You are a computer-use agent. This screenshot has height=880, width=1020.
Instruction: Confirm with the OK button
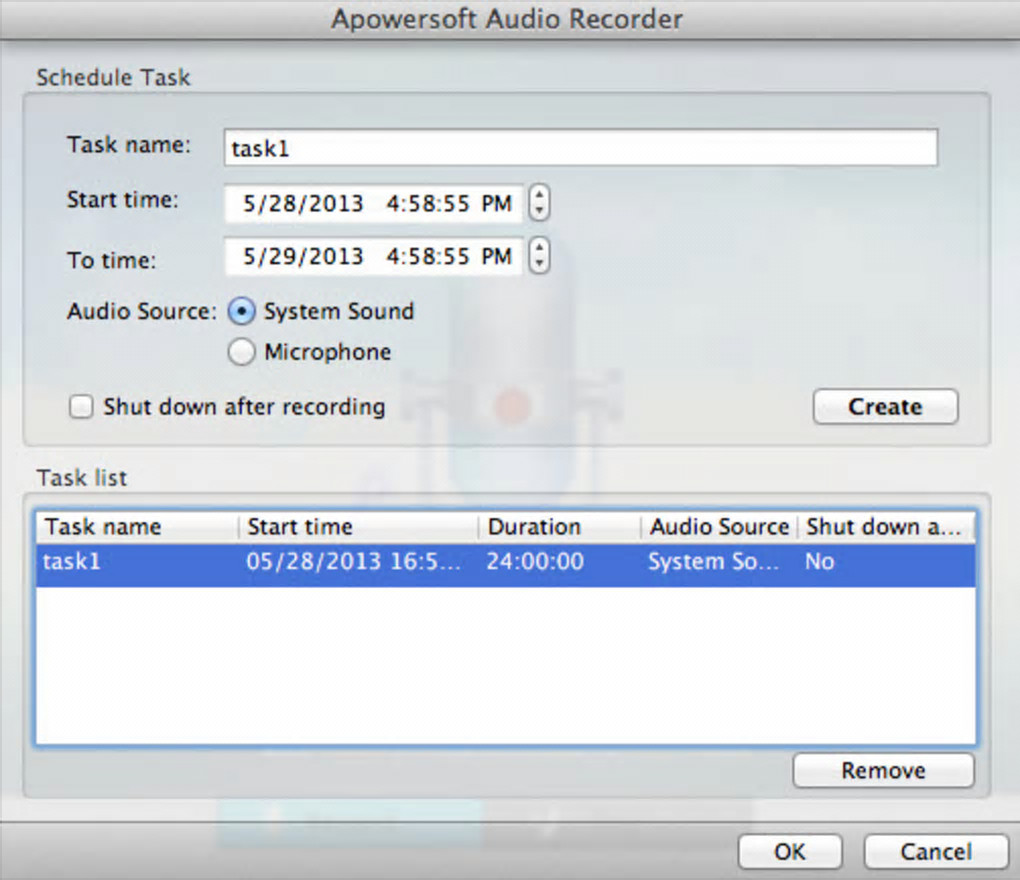(790, 851)
